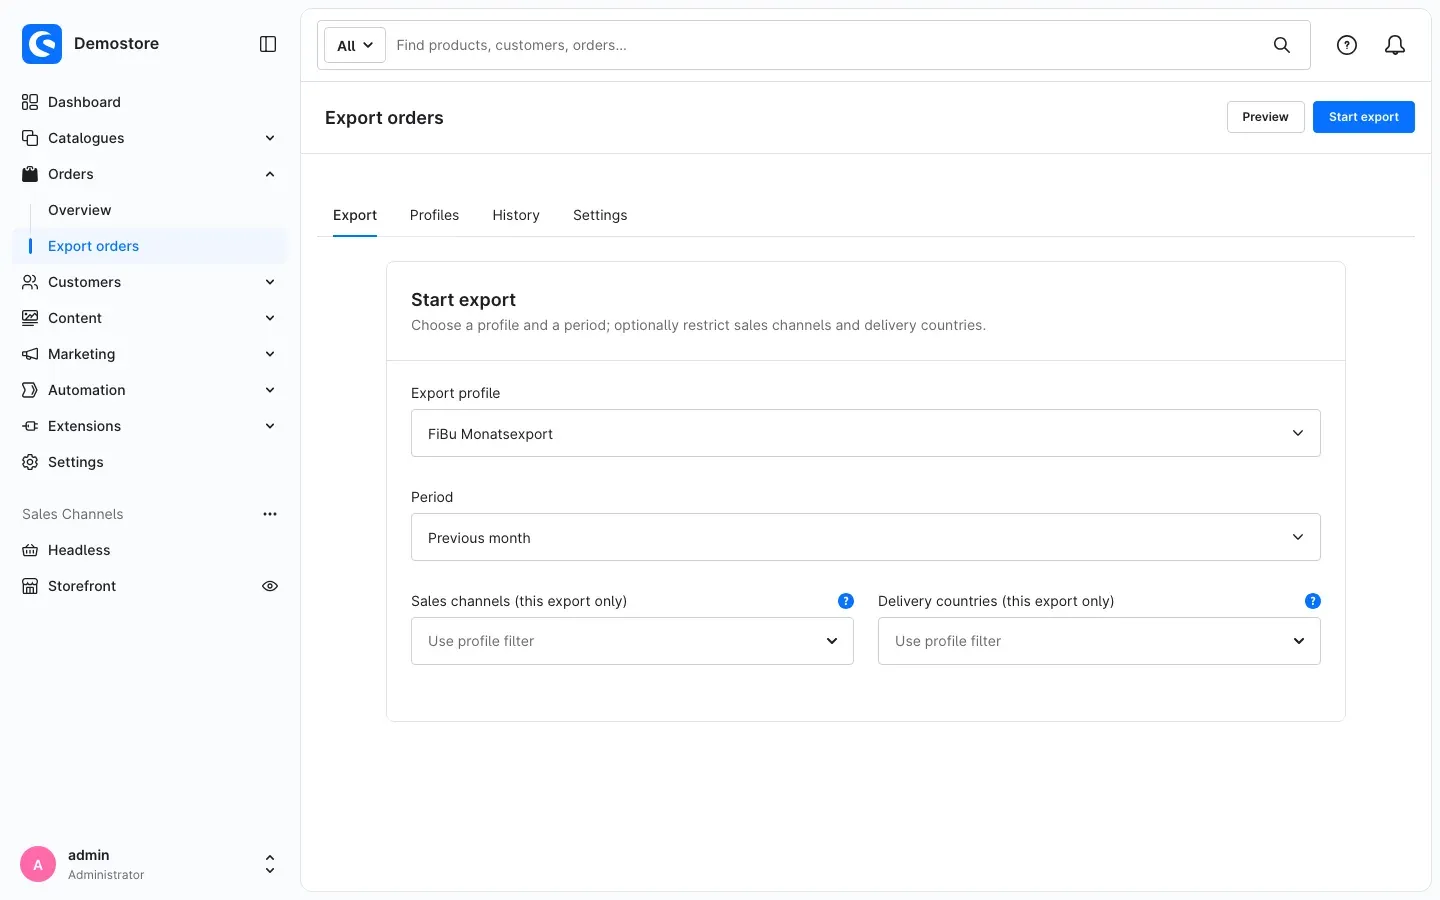Screen dimensions: 1440x900
Task: Focus the Find products search field
Action: click(825, 45)
